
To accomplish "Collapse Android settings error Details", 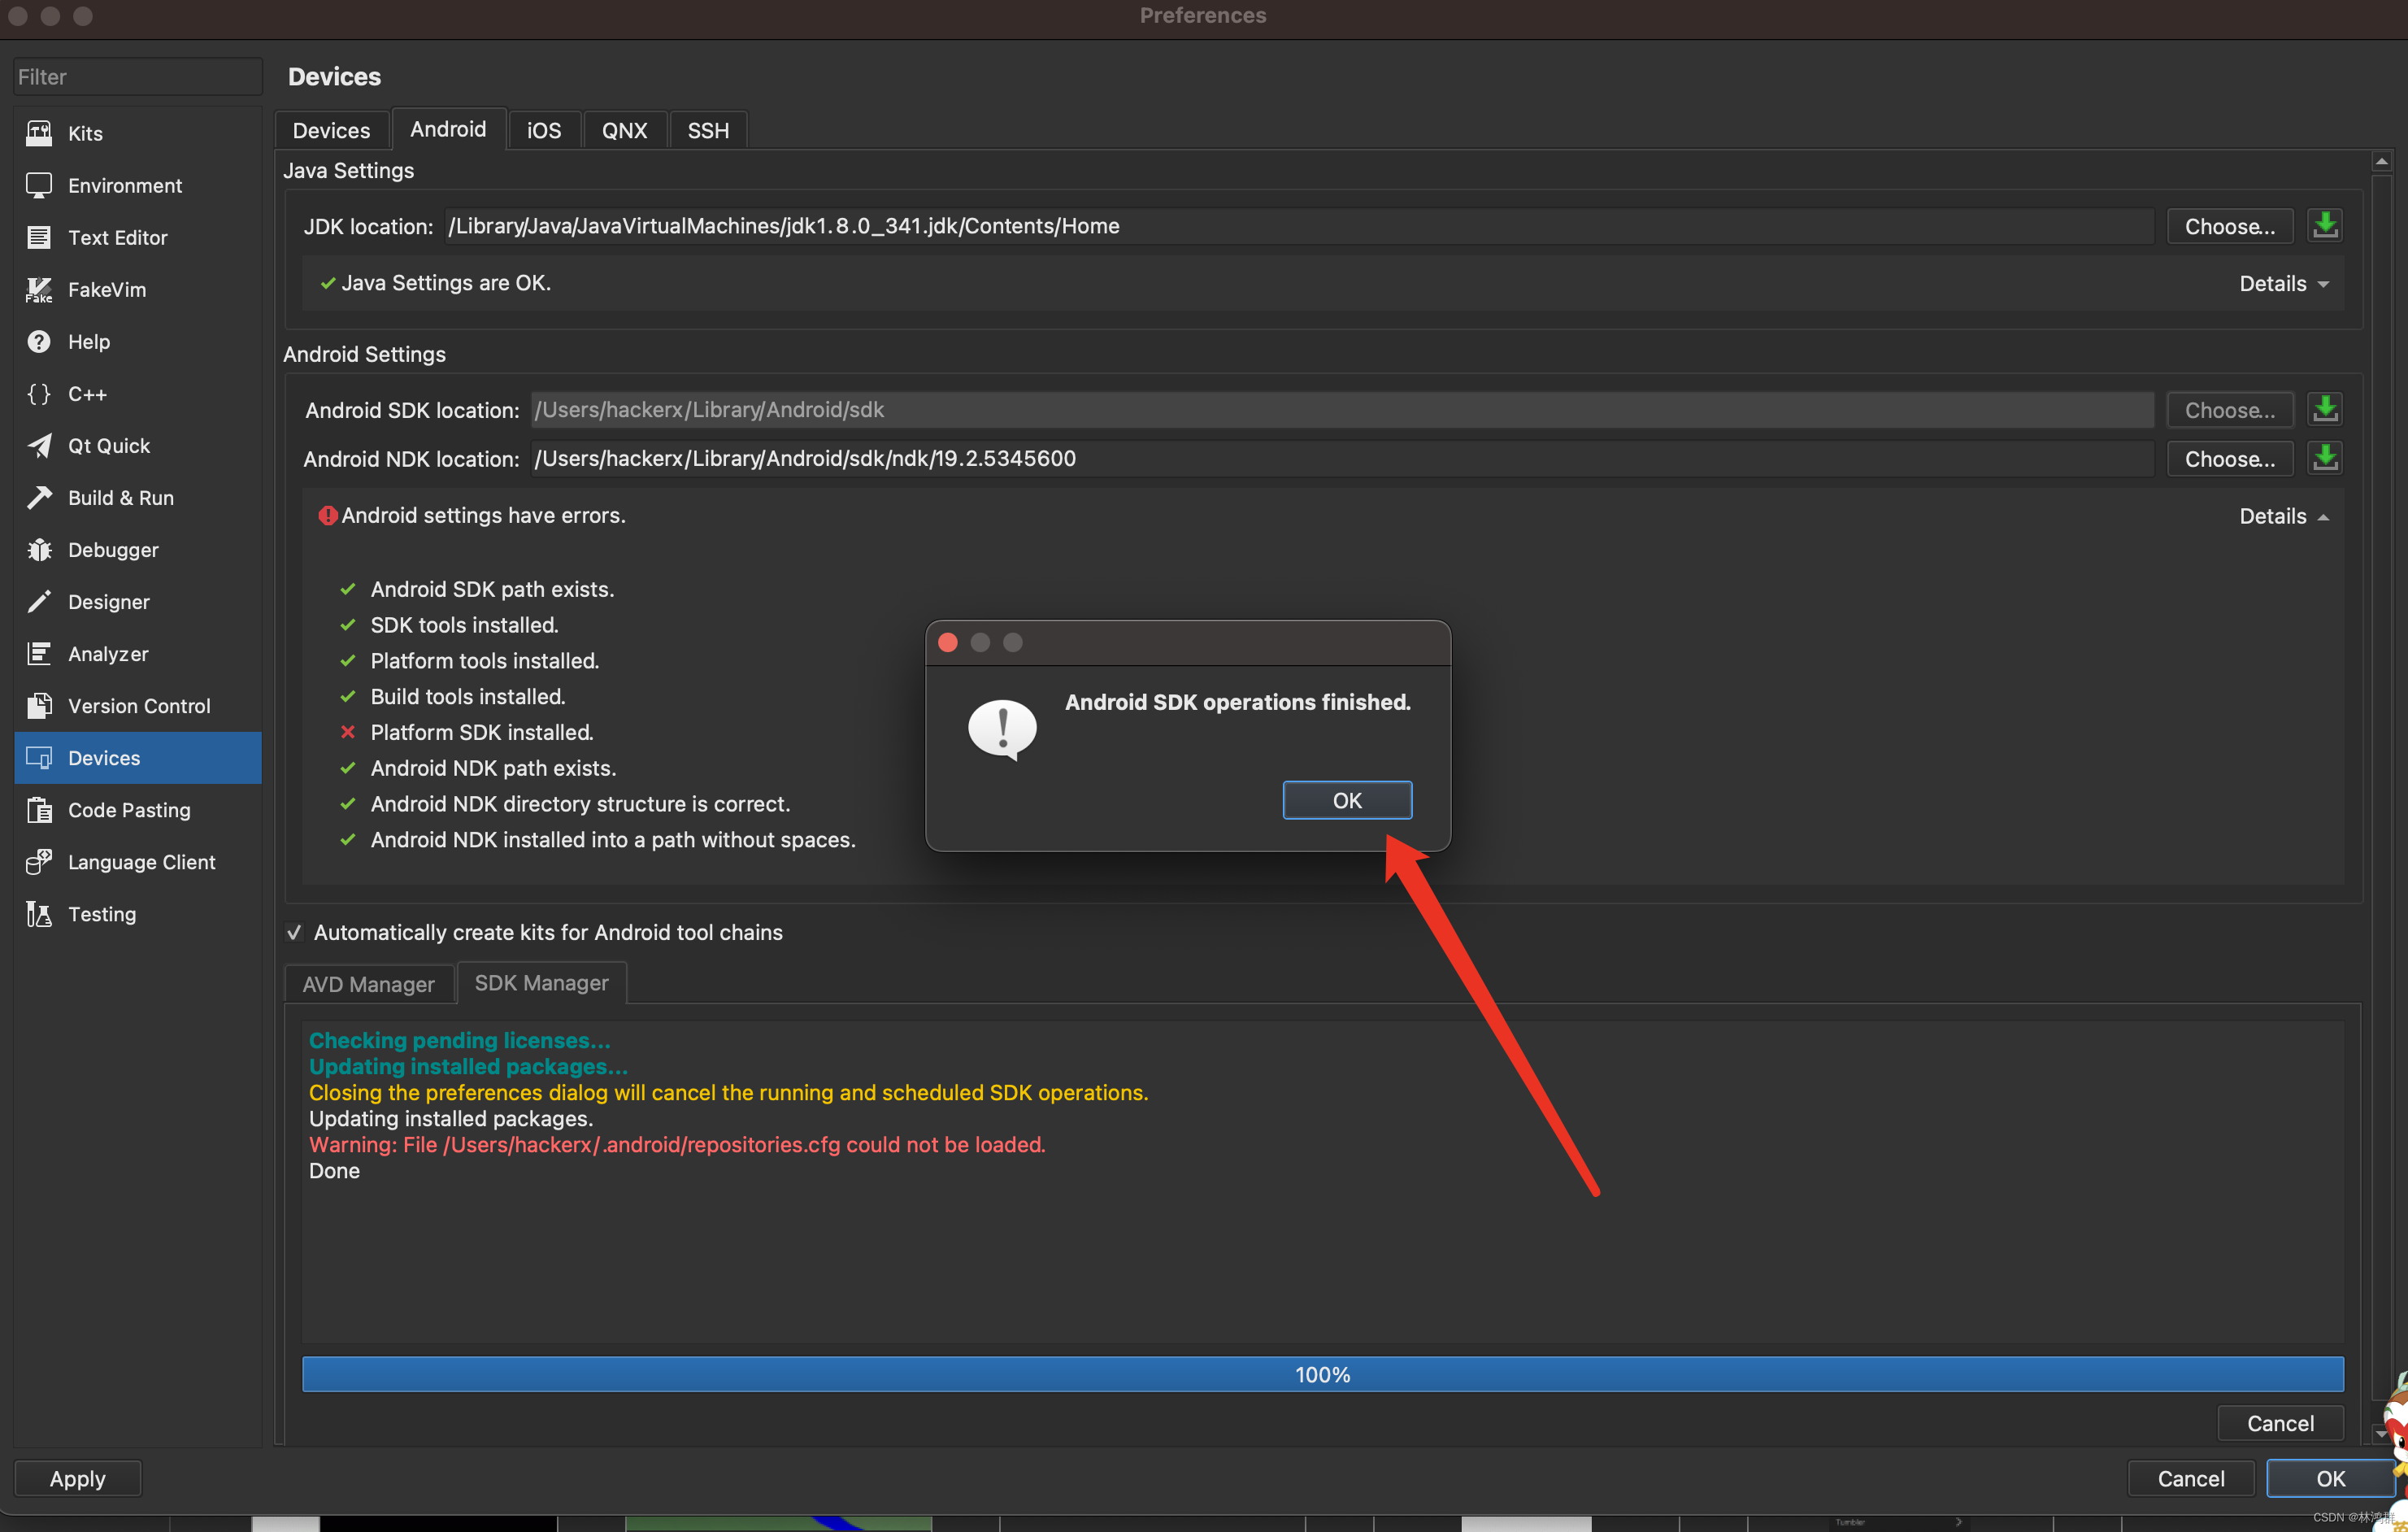I will [x=2283, y=515].
